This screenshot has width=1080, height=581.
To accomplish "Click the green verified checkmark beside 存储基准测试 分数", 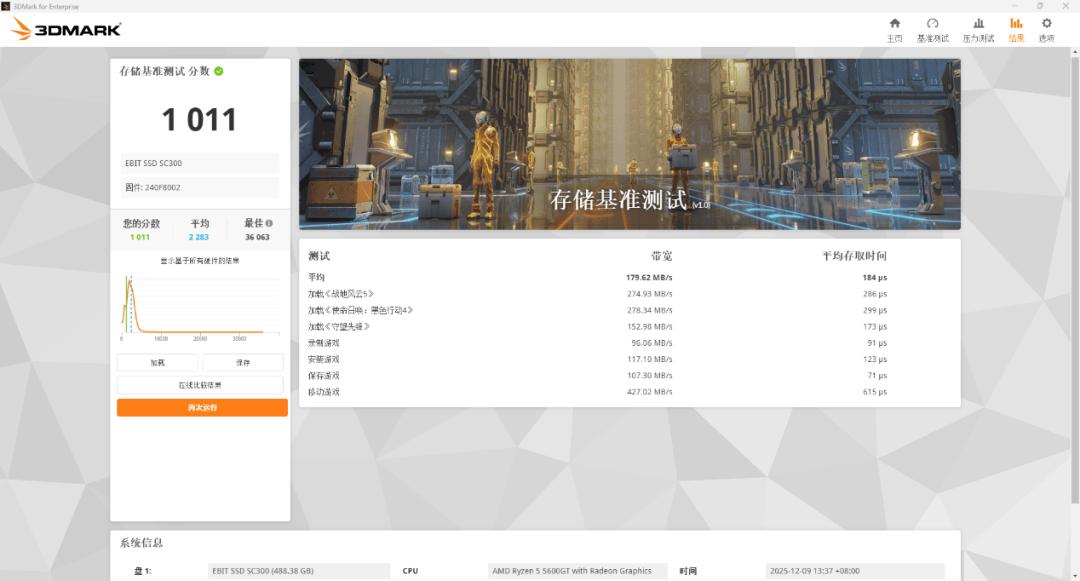I will pyautogui.click(x=218, y=72).
